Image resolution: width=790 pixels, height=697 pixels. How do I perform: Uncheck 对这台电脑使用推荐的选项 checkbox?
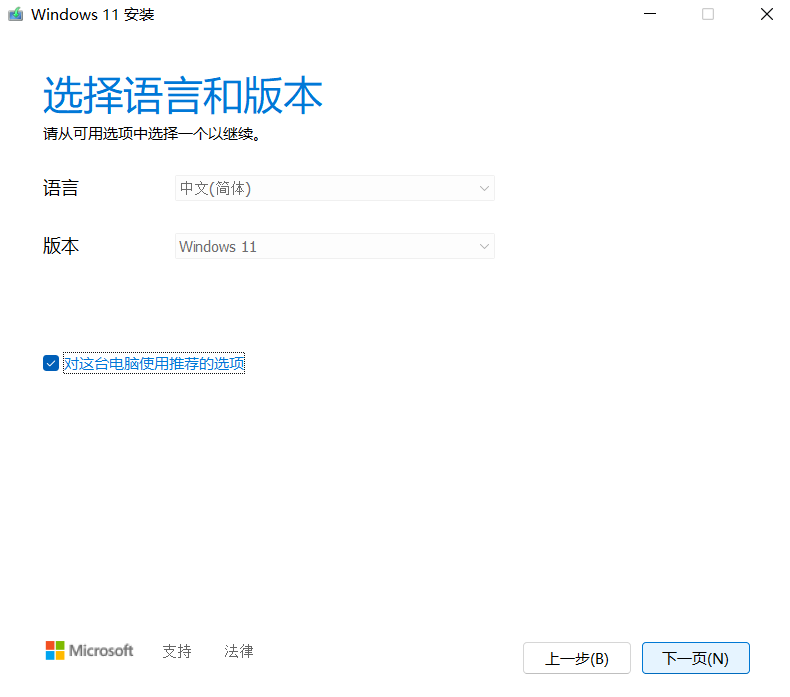pyautogui.click(x=51, y=363)
